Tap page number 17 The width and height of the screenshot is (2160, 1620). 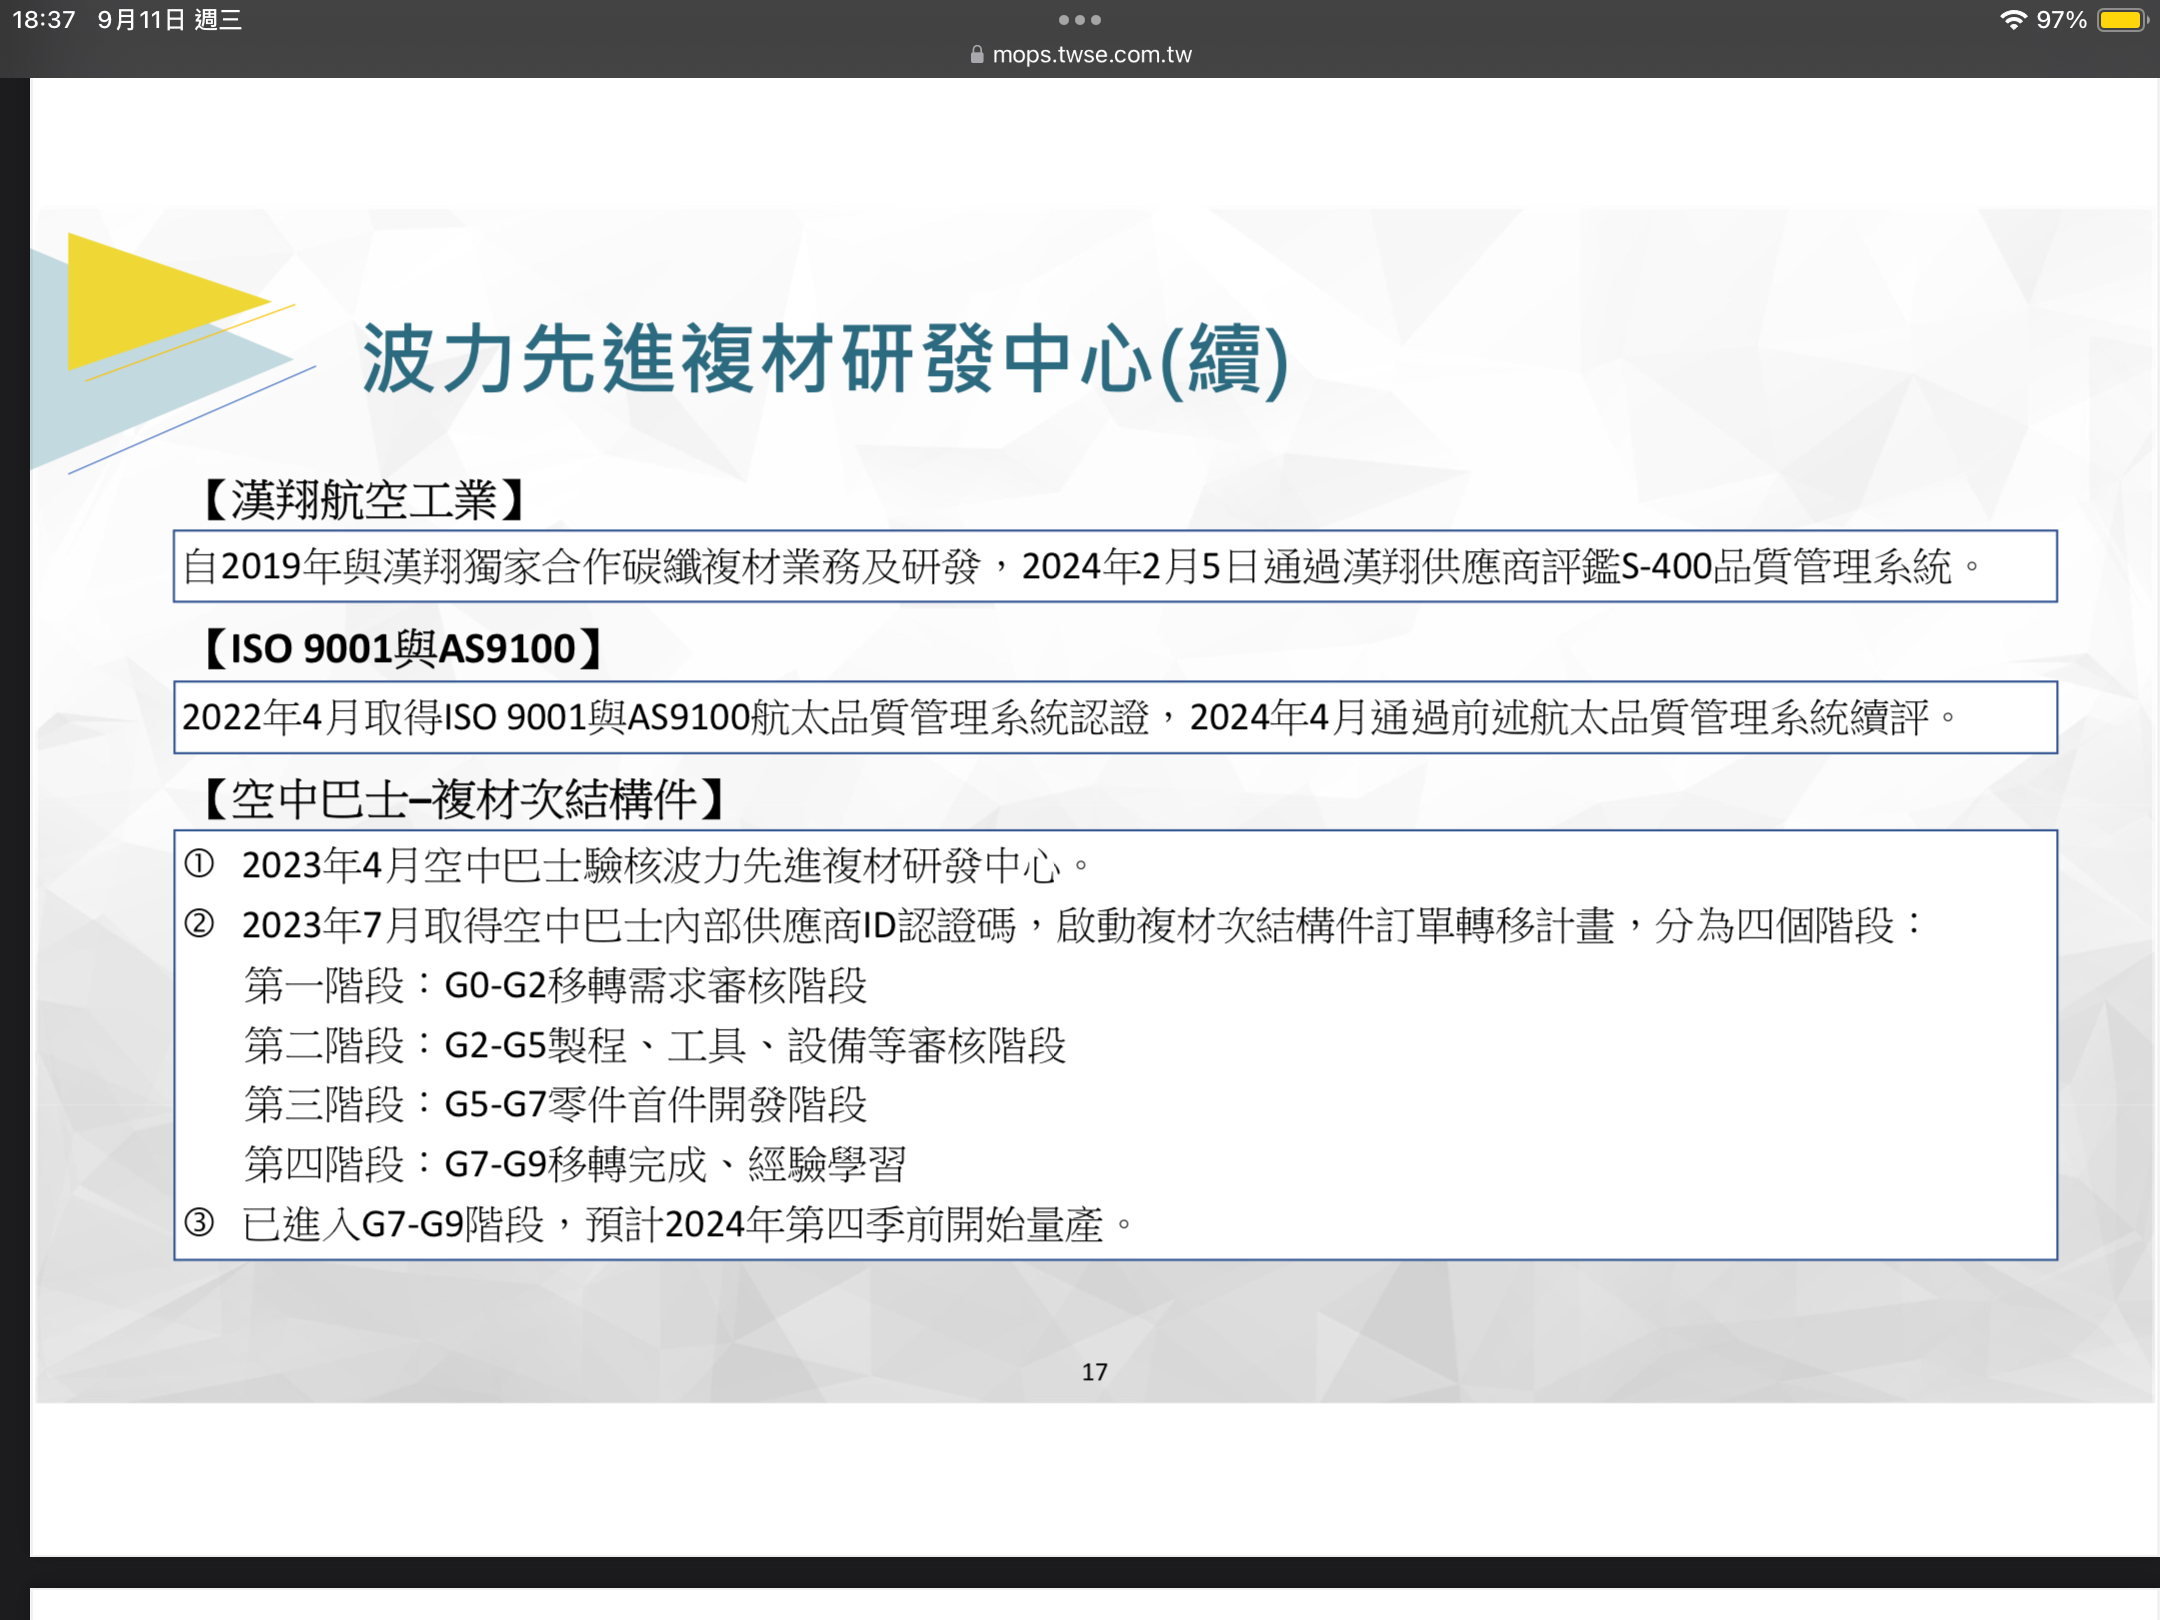tap(1094, 1372)
